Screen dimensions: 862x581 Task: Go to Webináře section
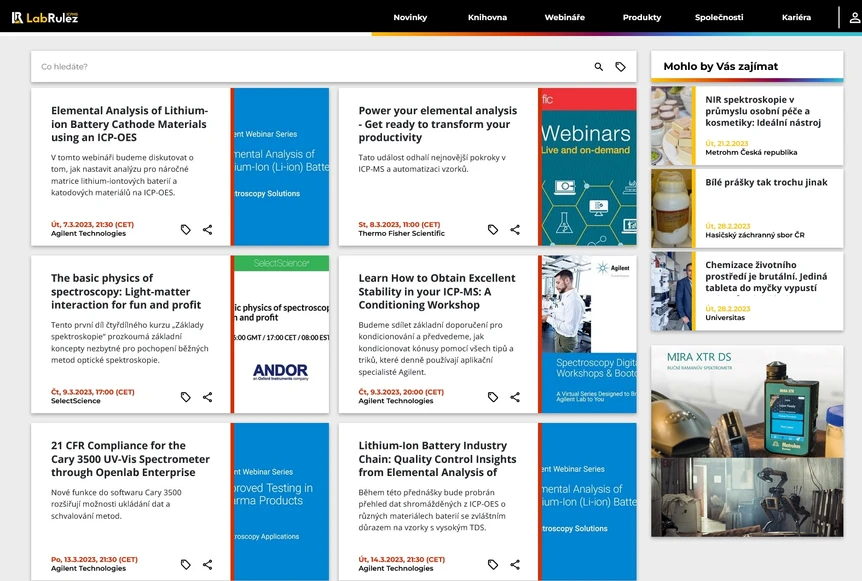click(x=565, y=17)
